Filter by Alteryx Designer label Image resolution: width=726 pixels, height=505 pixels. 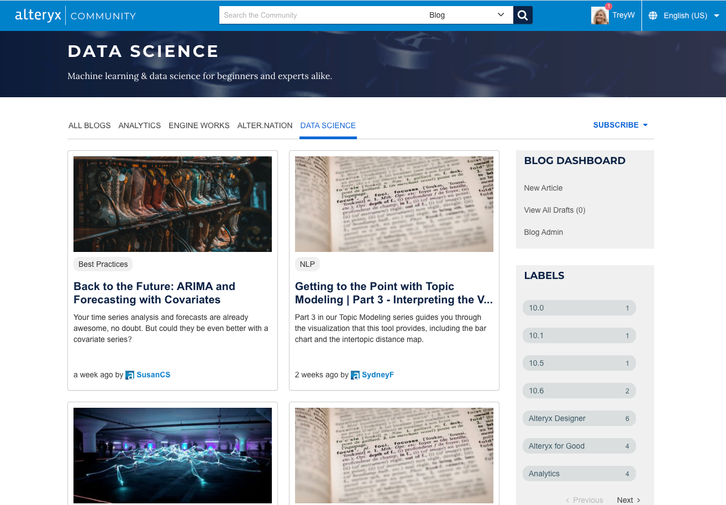coord(579,418)
